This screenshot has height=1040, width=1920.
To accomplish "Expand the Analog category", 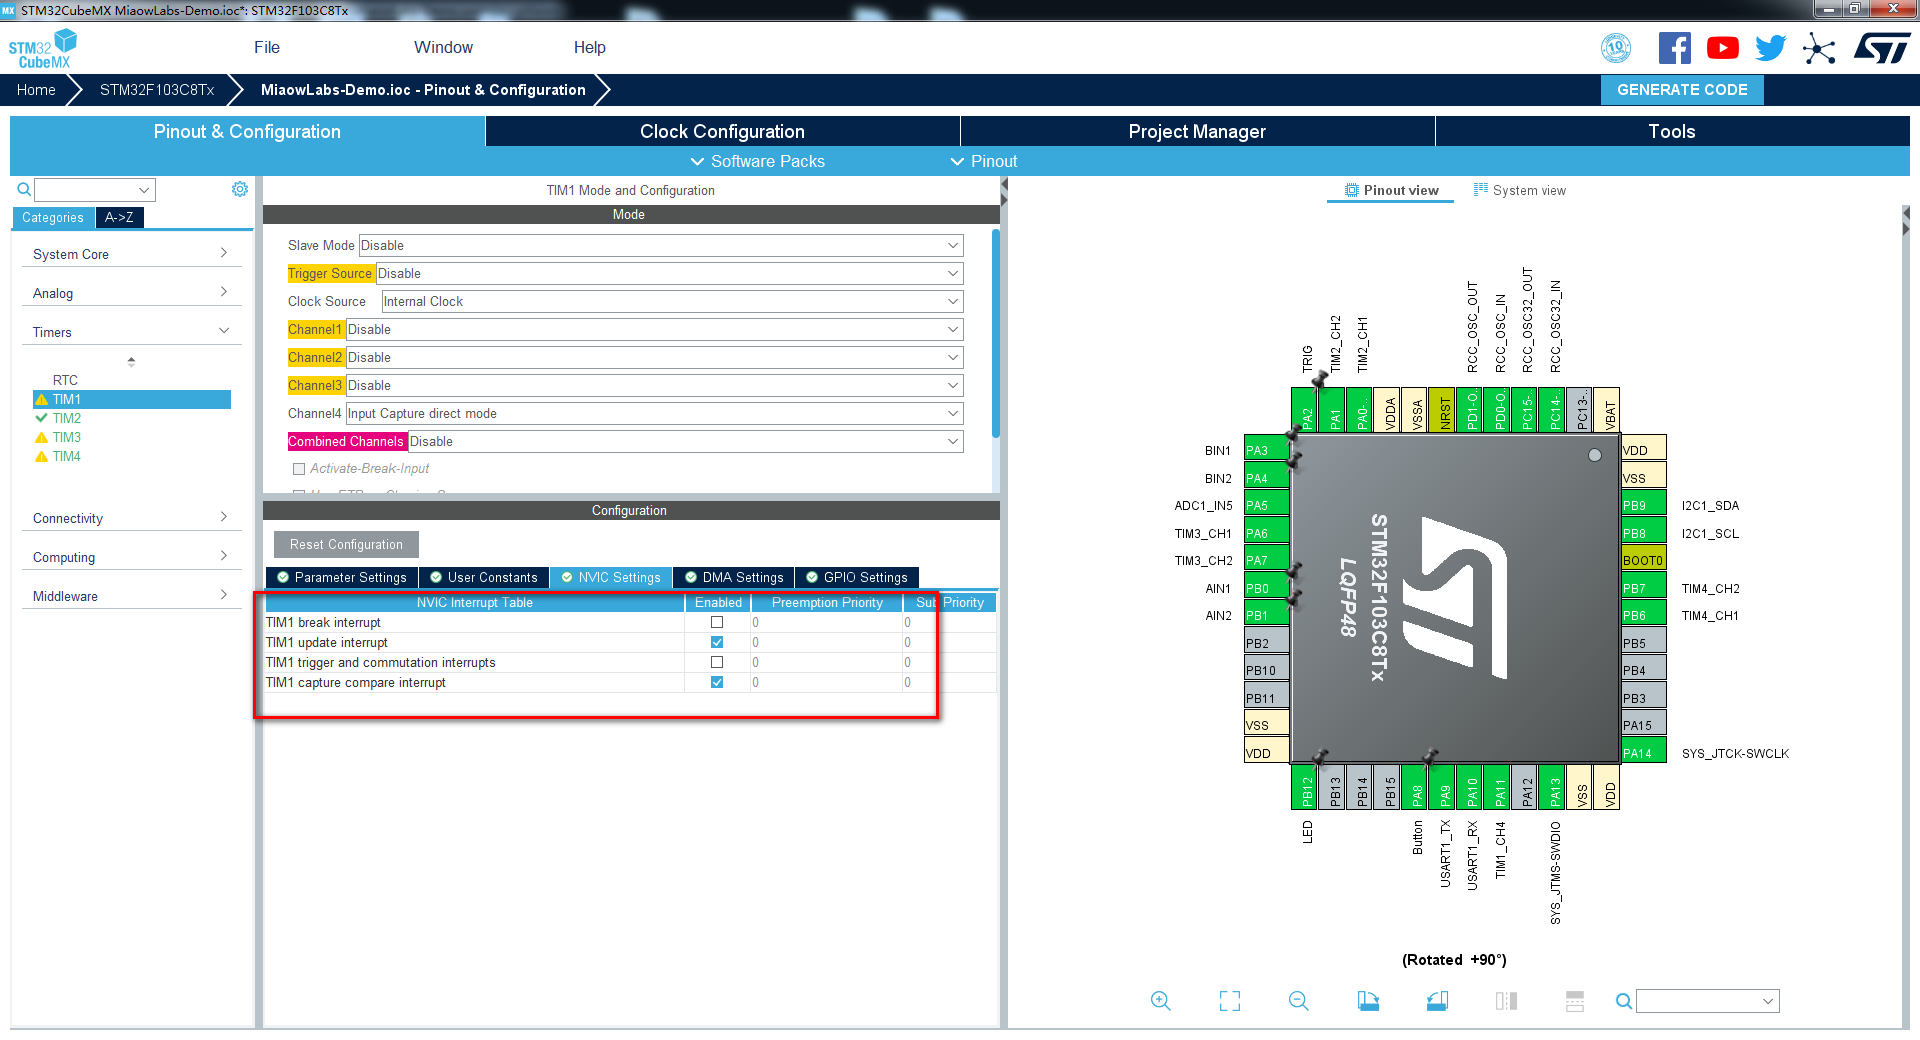I will pos(131,293).
